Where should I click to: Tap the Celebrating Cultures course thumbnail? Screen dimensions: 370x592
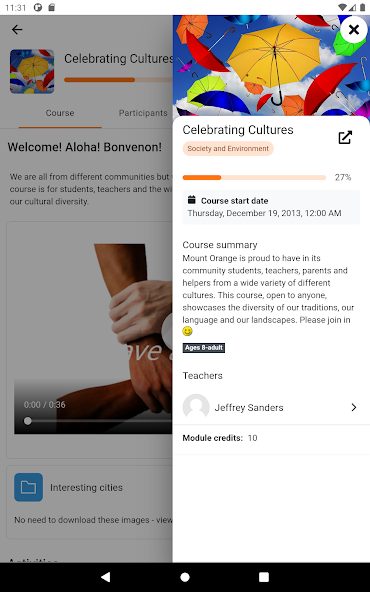[x=32, y=71]
